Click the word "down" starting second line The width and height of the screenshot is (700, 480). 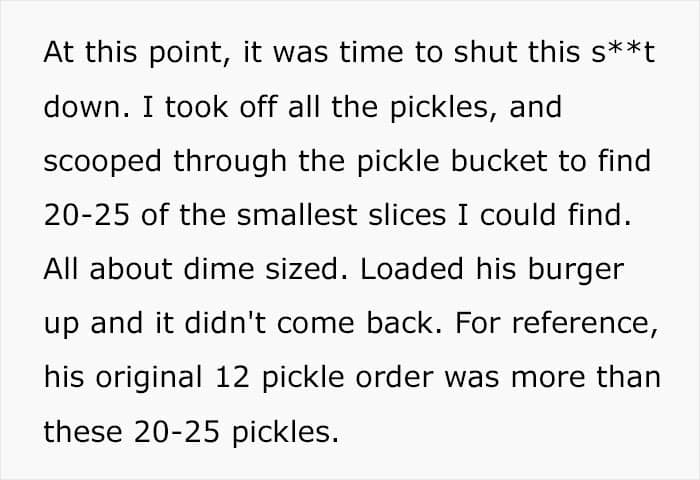[76, 107]
